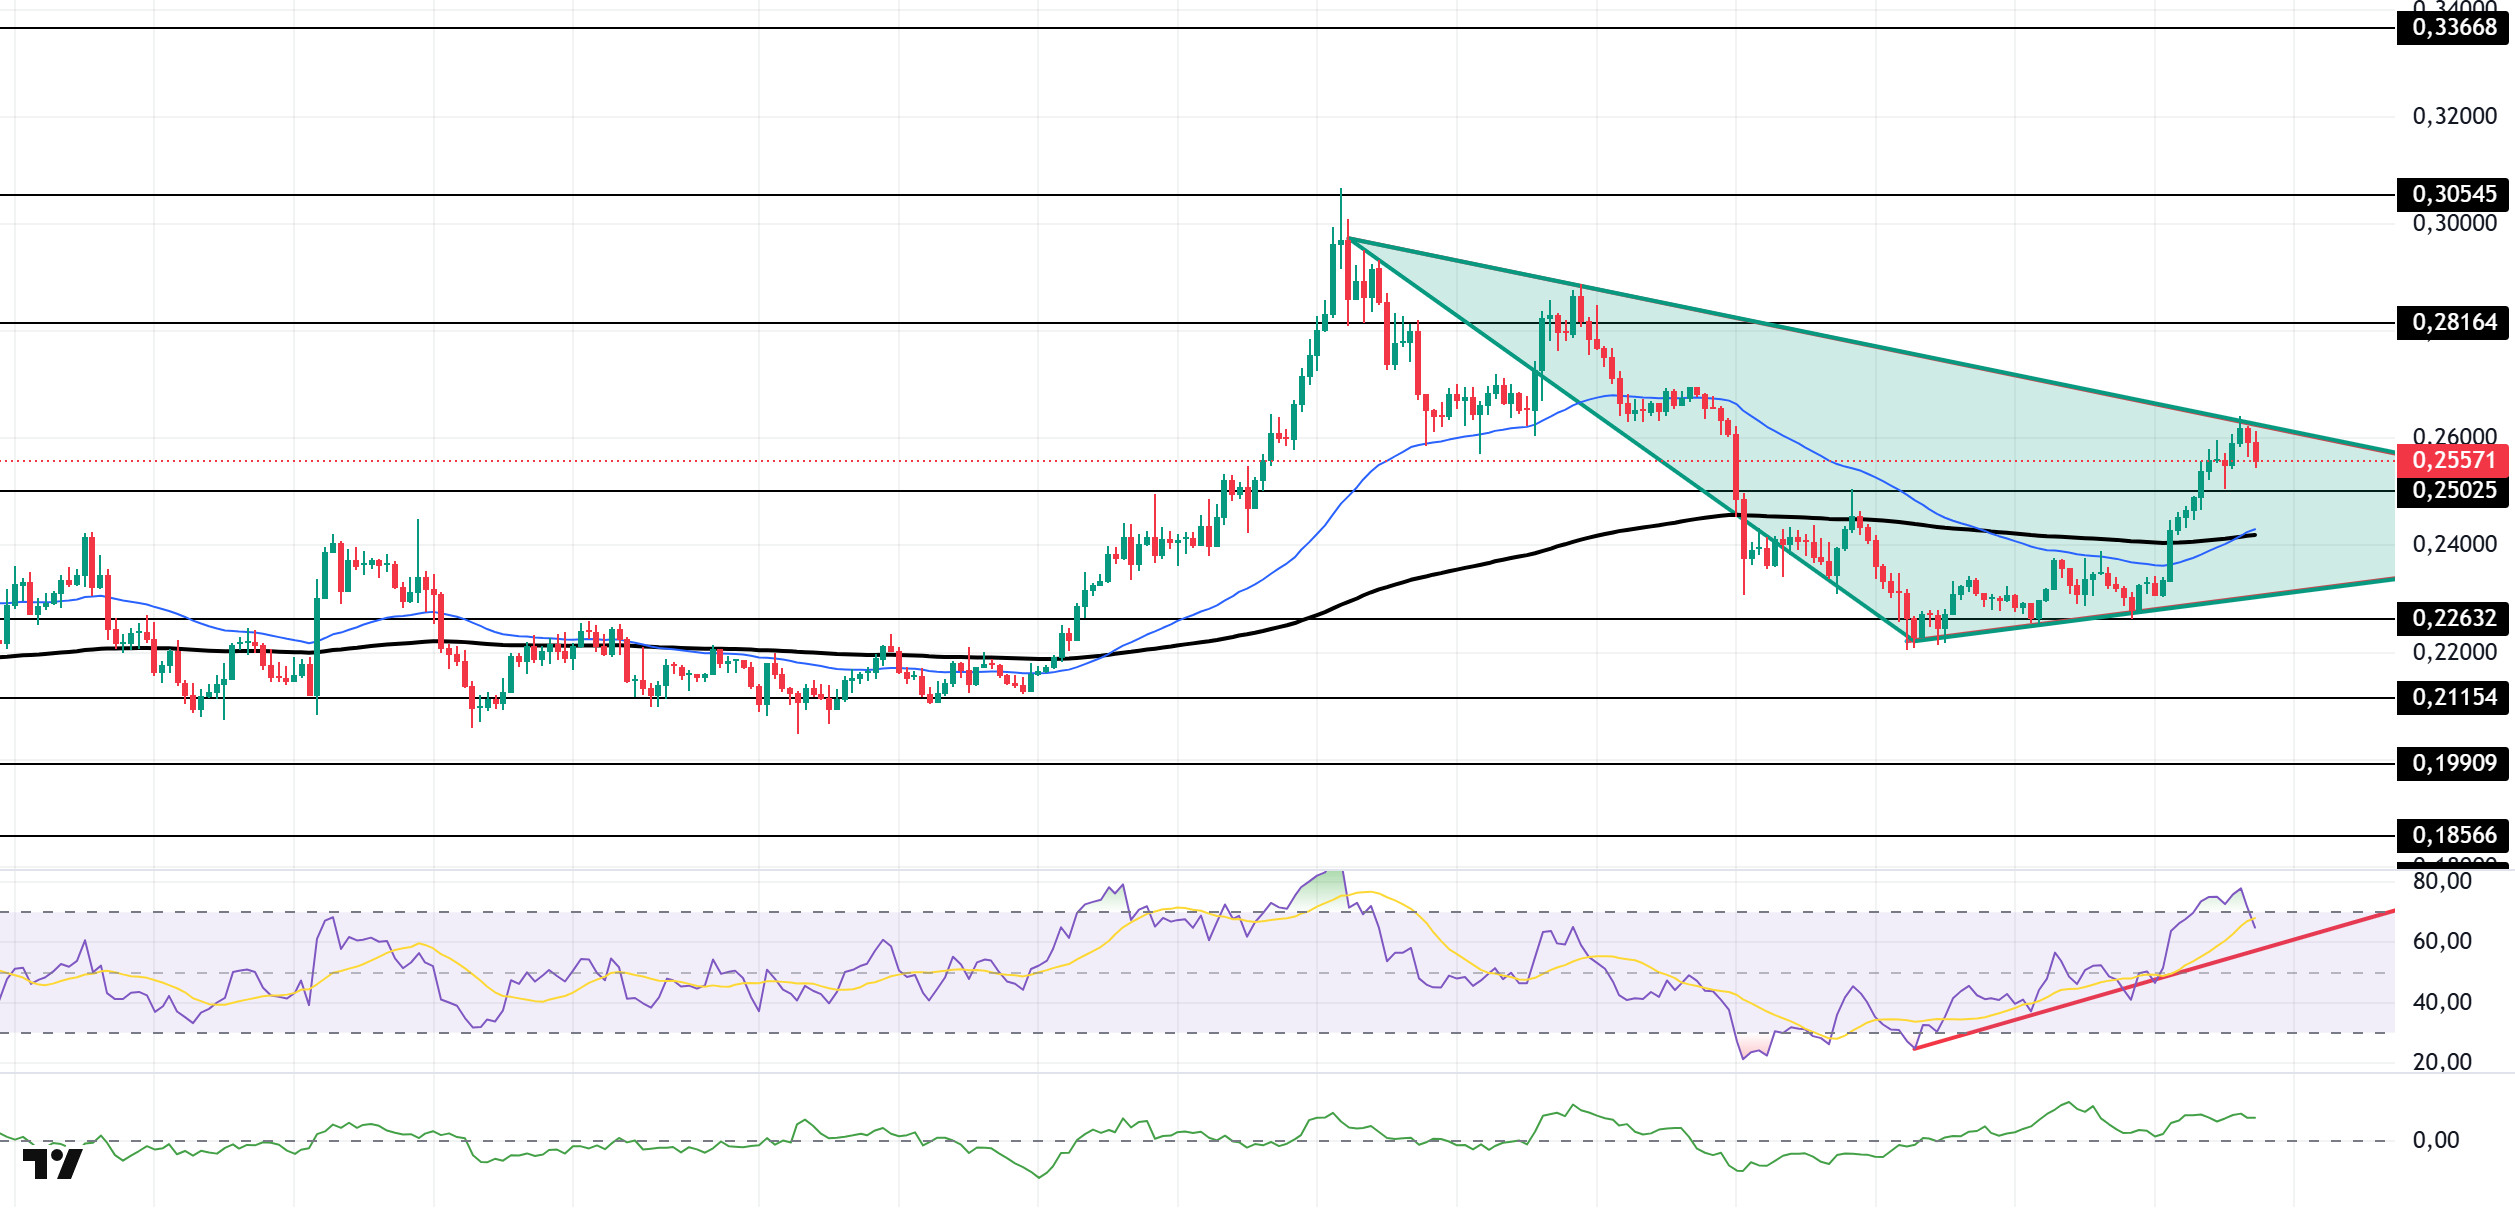
Task: Click the 0,21154 price level label
Action: click(x=2453, y=697)
